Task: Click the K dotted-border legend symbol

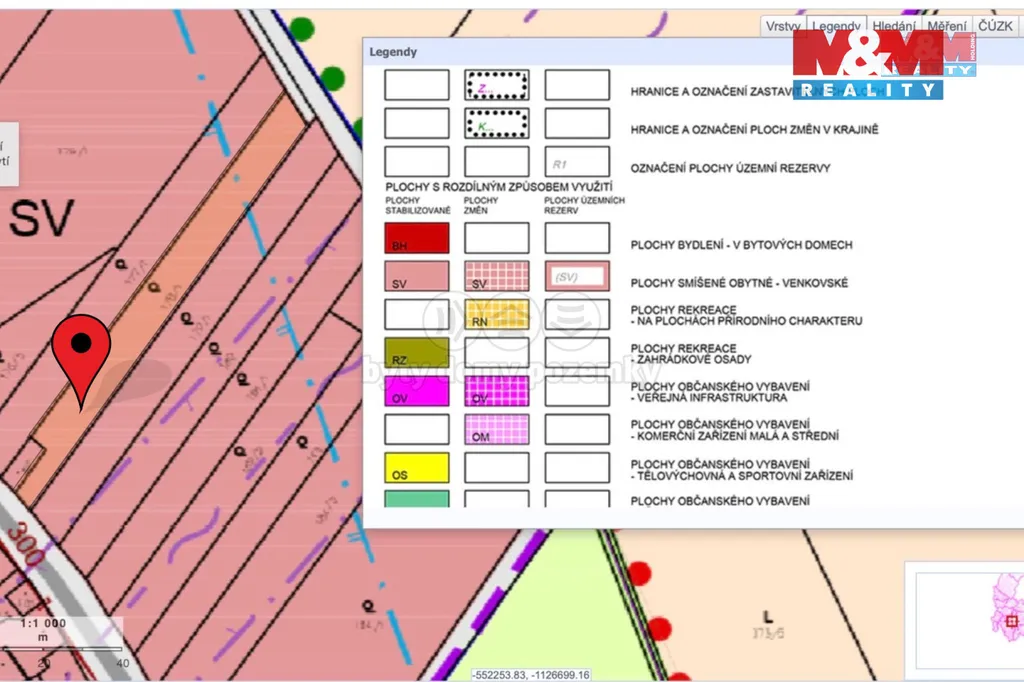Action: pyautogui.click(x=497, y=123)
